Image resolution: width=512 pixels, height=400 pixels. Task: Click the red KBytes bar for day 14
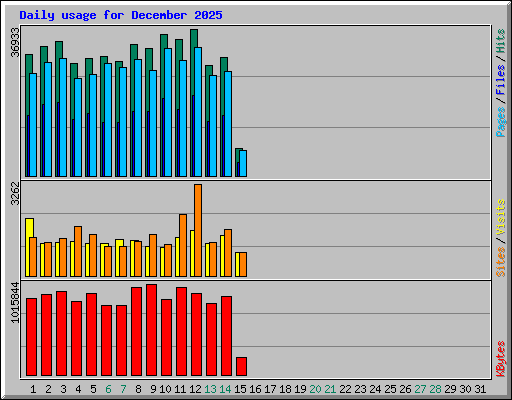[226, 336]
